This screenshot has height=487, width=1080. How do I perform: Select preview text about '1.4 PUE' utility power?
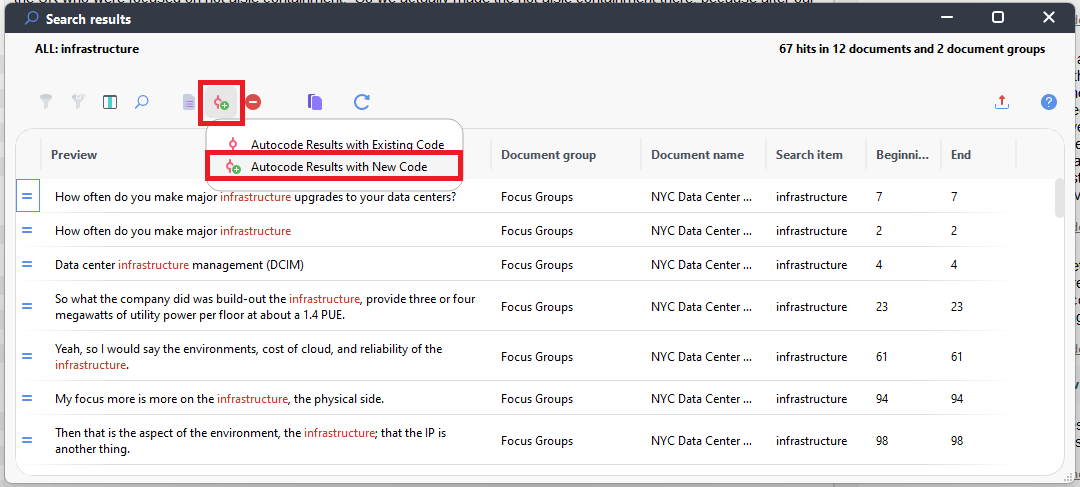point(265,307)
